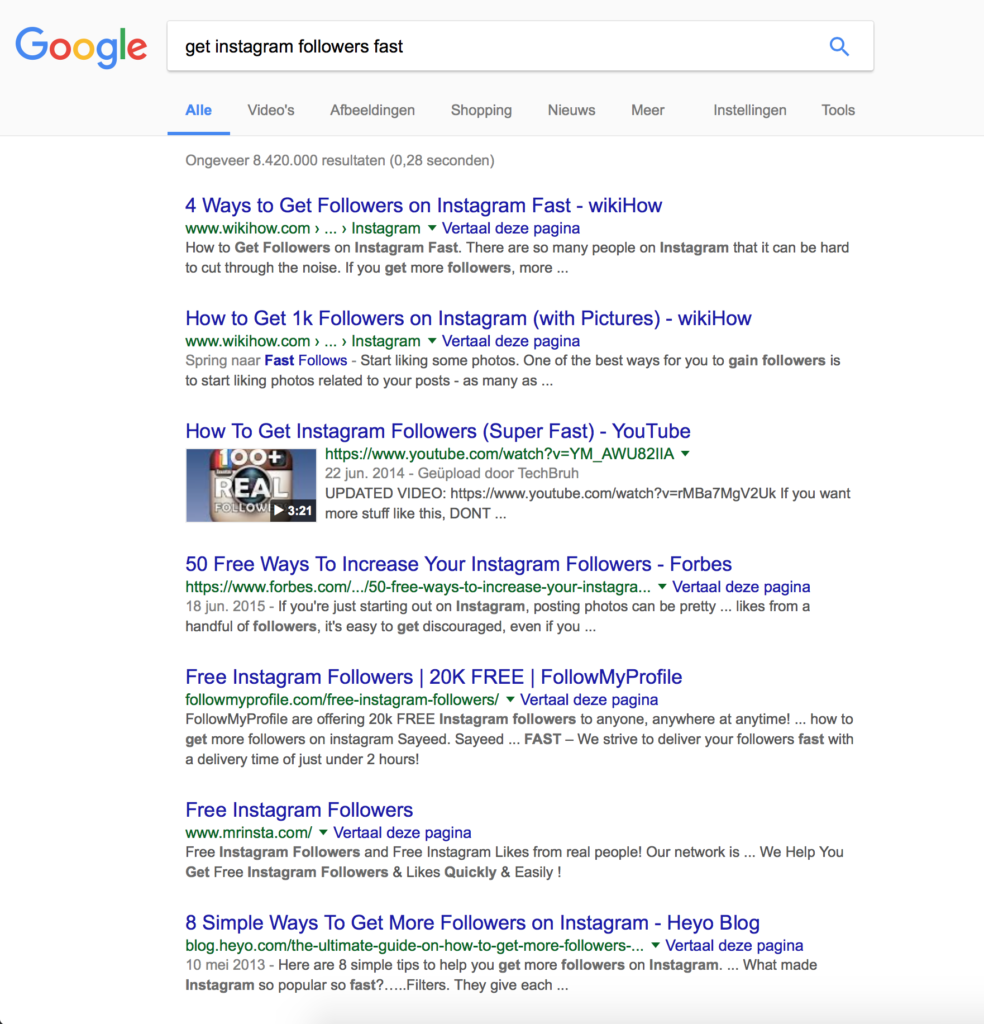Click 'Vertaal deze pagina' for the Forbes result

point(741,587)
